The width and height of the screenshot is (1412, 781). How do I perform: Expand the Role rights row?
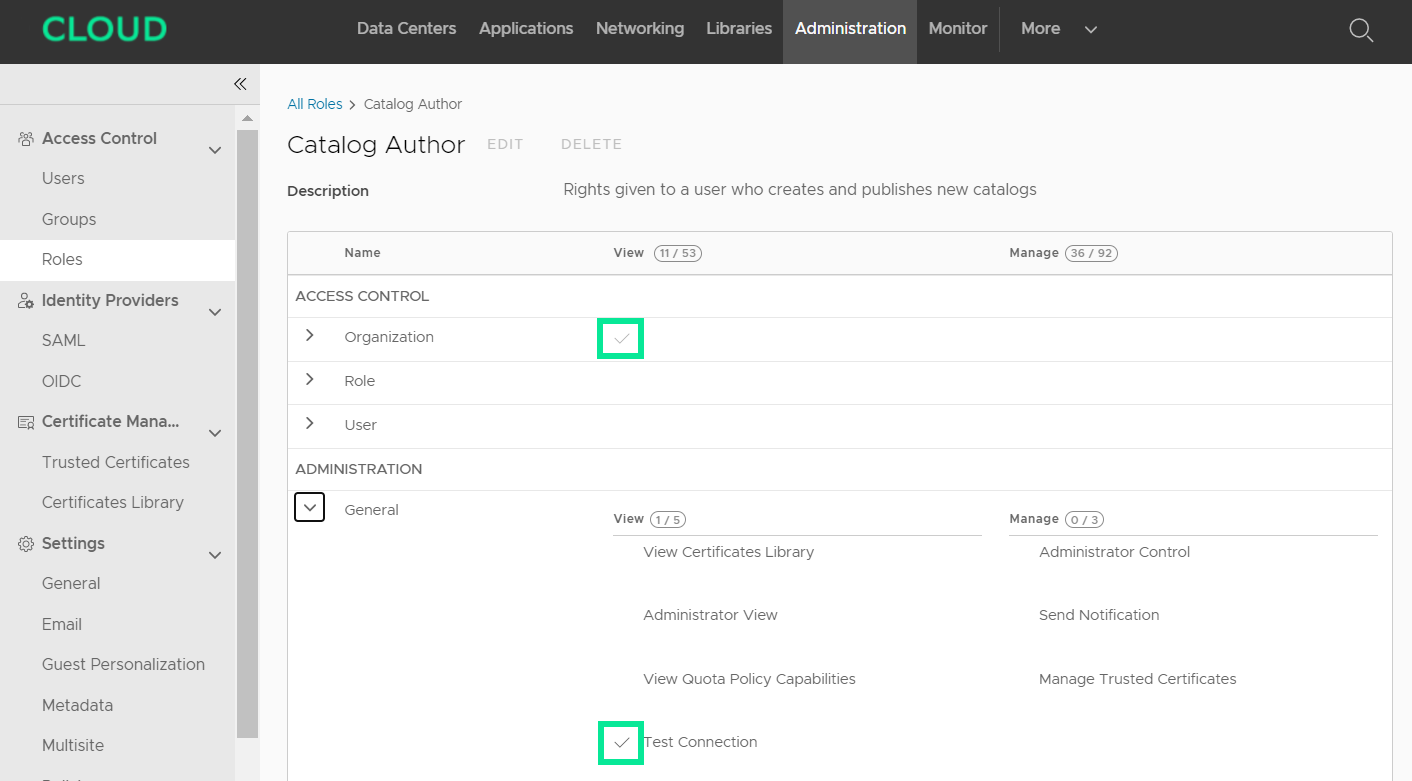(310, 380)
